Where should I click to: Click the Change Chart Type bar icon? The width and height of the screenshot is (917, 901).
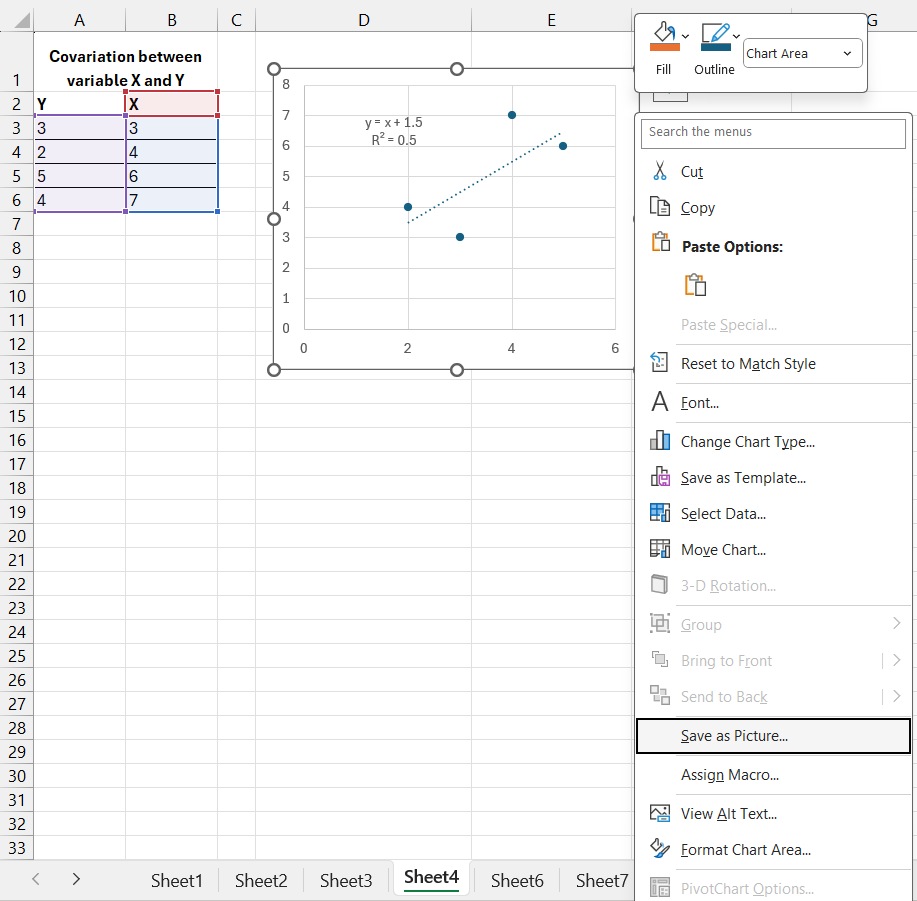point(660,440)
